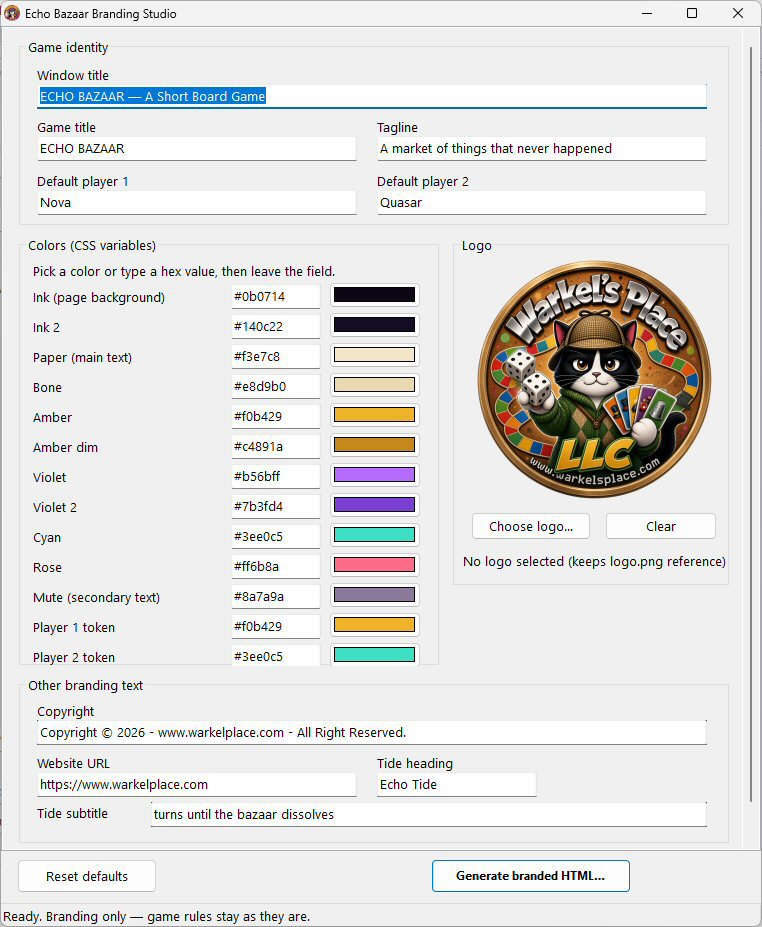Click the Echo Bazaar app icon in title bar
Viewport: 762px width, 927px height.
click(12, 13)
